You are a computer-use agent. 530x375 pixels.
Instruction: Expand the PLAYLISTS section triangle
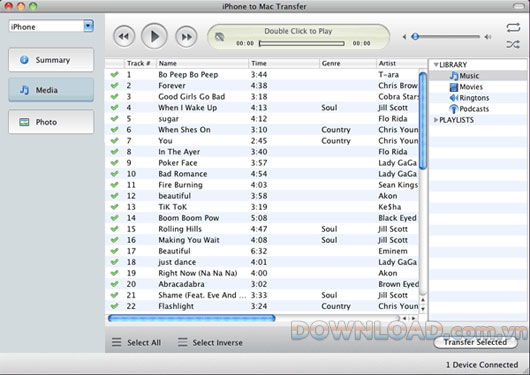(436, 120)
